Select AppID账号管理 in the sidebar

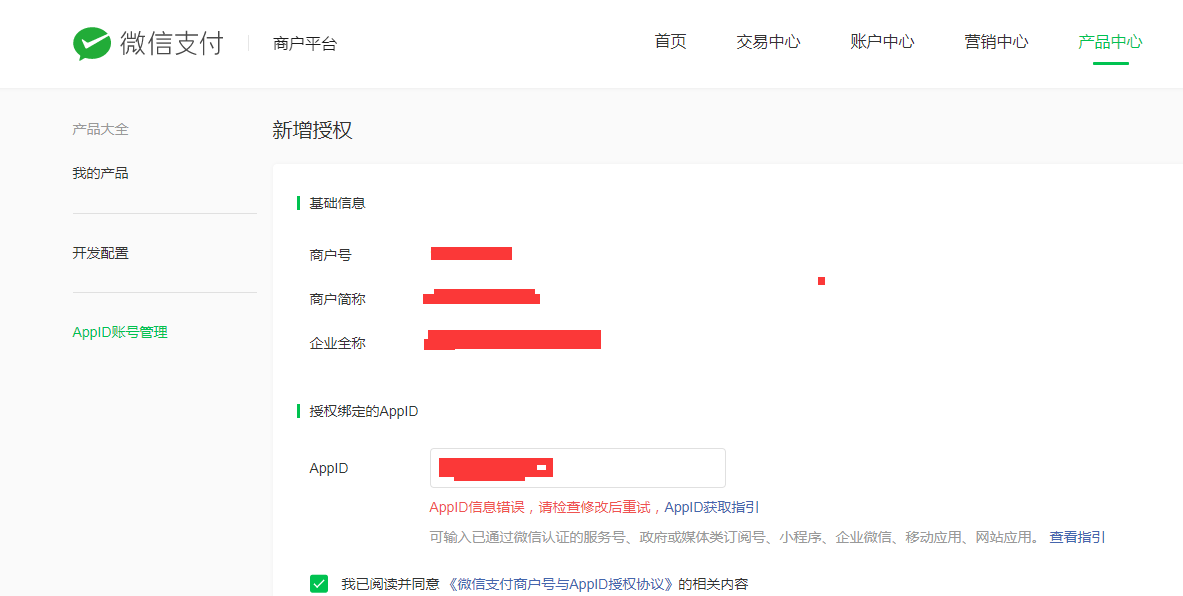[x=120, y=333]
